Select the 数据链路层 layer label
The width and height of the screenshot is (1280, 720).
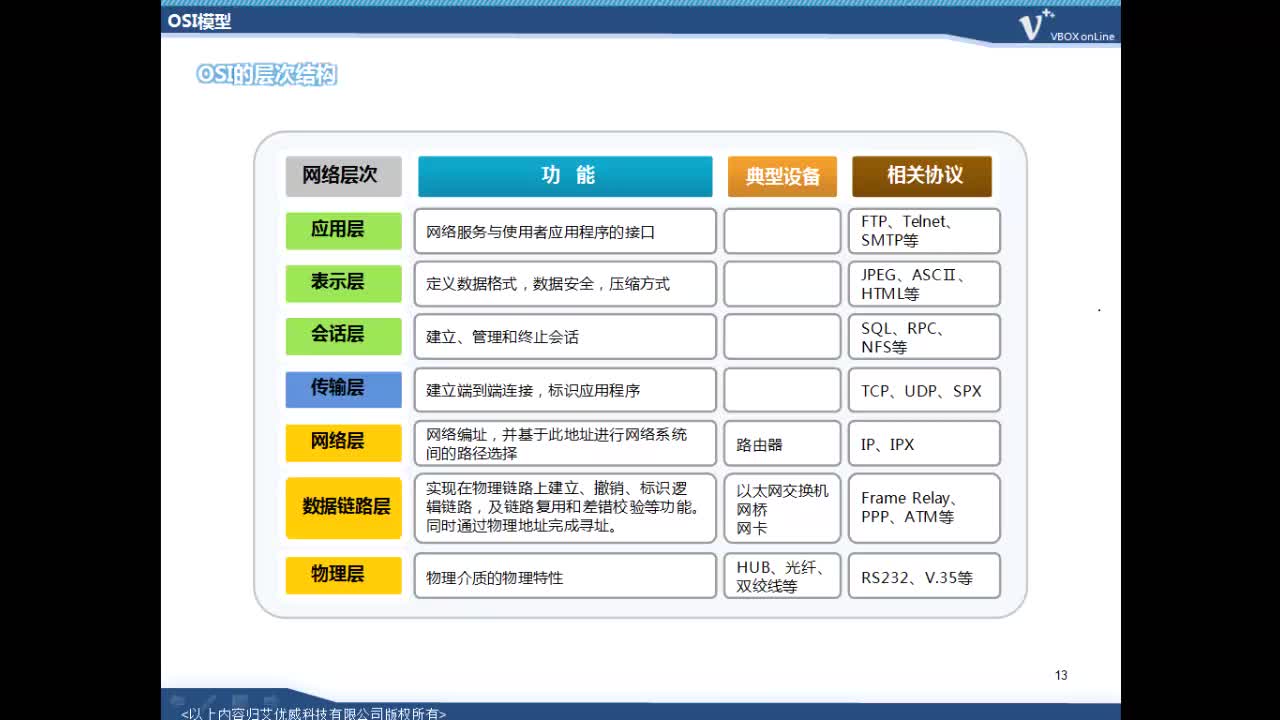coord(343,507)
